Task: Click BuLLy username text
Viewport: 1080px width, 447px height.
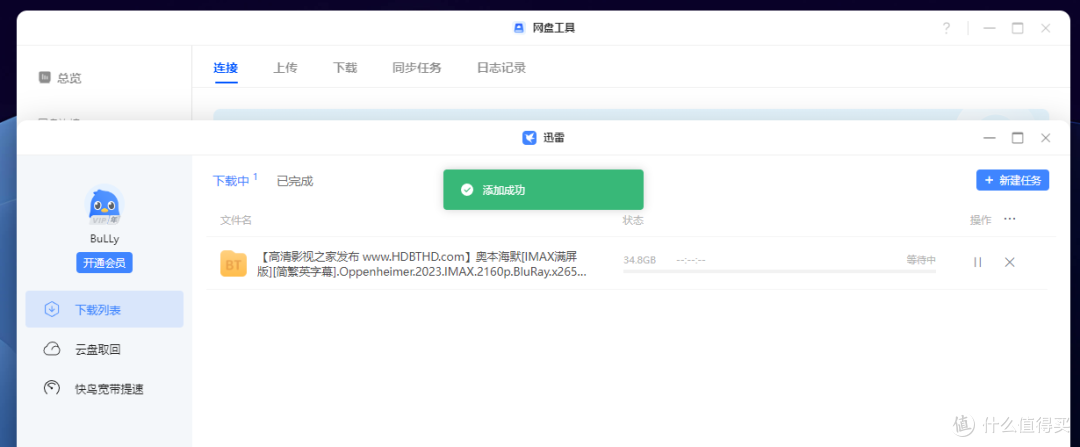Action: (x=104, y=238)
